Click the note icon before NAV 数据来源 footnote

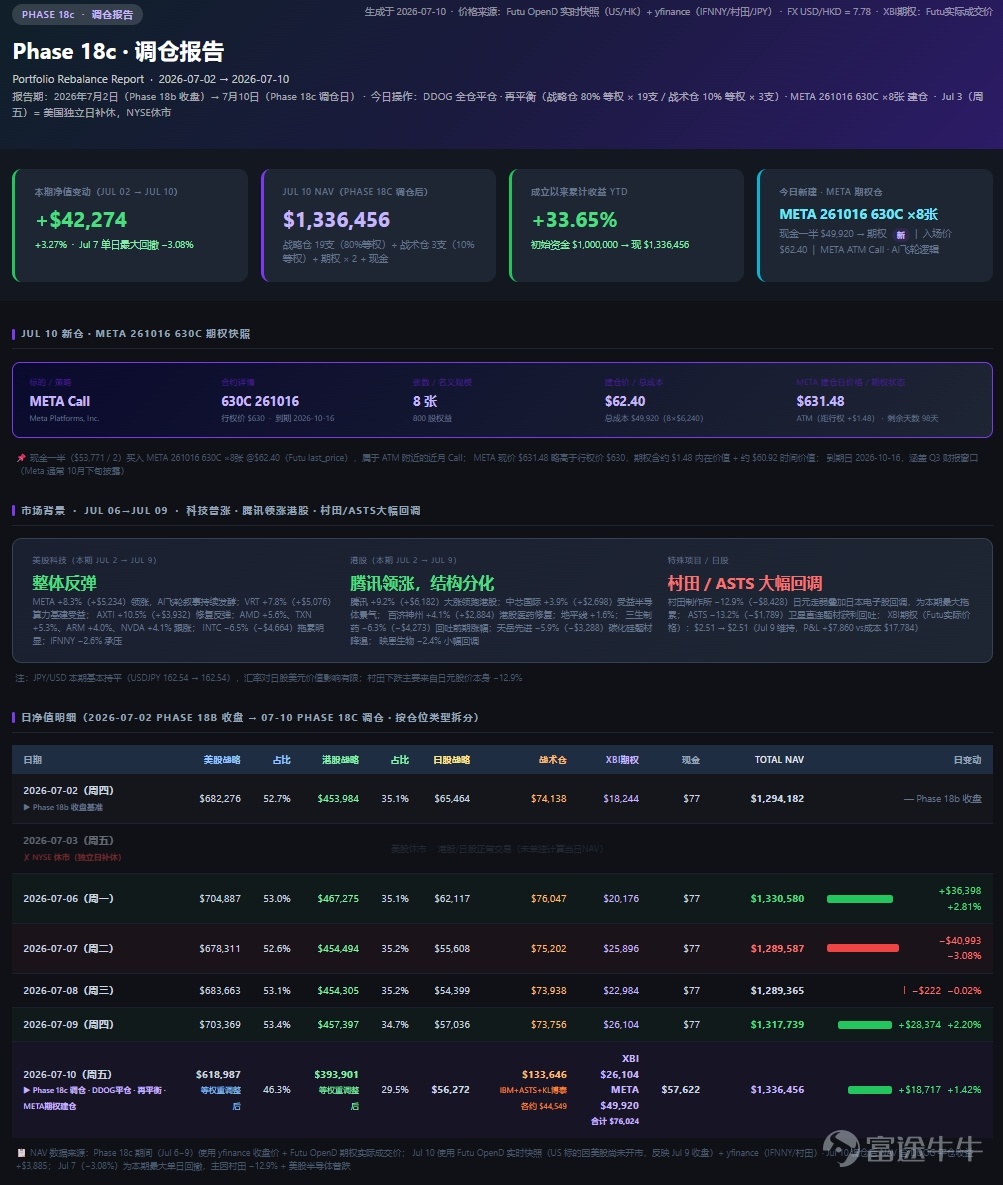pyautogui.click(x=21, y=1153)
